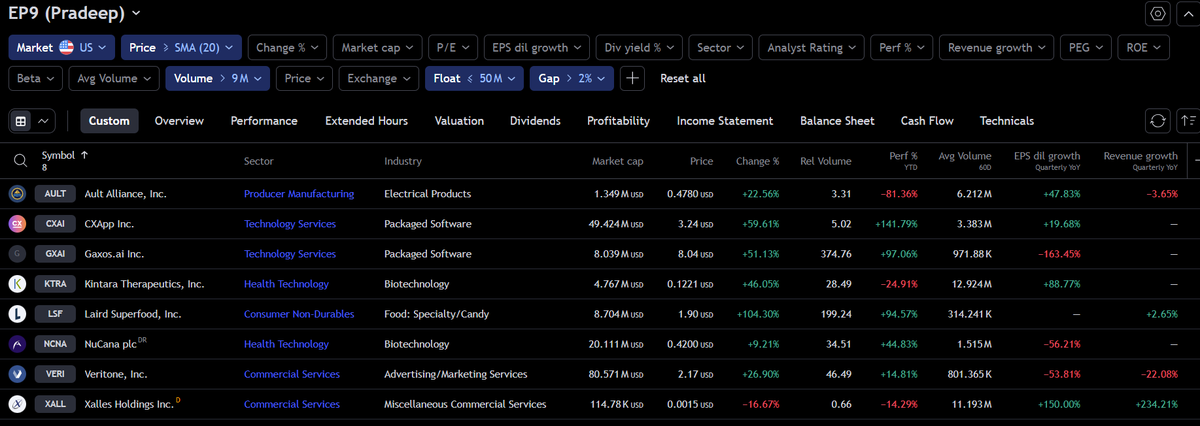Click the NCNA company logo
The image size is (1200, 426).
point(17,344)
